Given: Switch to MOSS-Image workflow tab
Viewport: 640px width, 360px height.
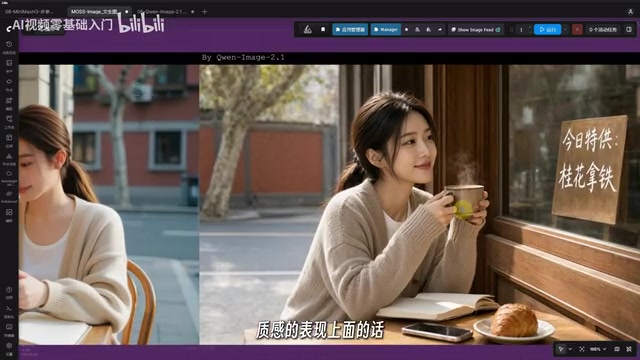Looking at the screenshot, I should pyautogui.click(x=94, y=11).
